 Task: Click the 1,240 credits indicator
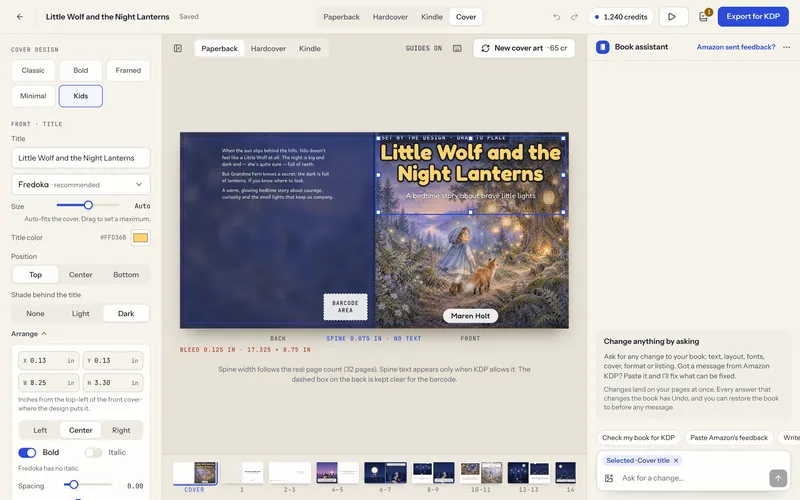(x=621, y=17)
